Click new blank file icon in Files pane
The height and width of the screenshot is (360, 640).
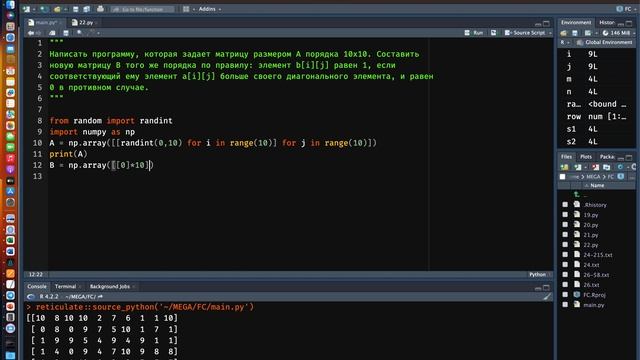tap(578, 167)
